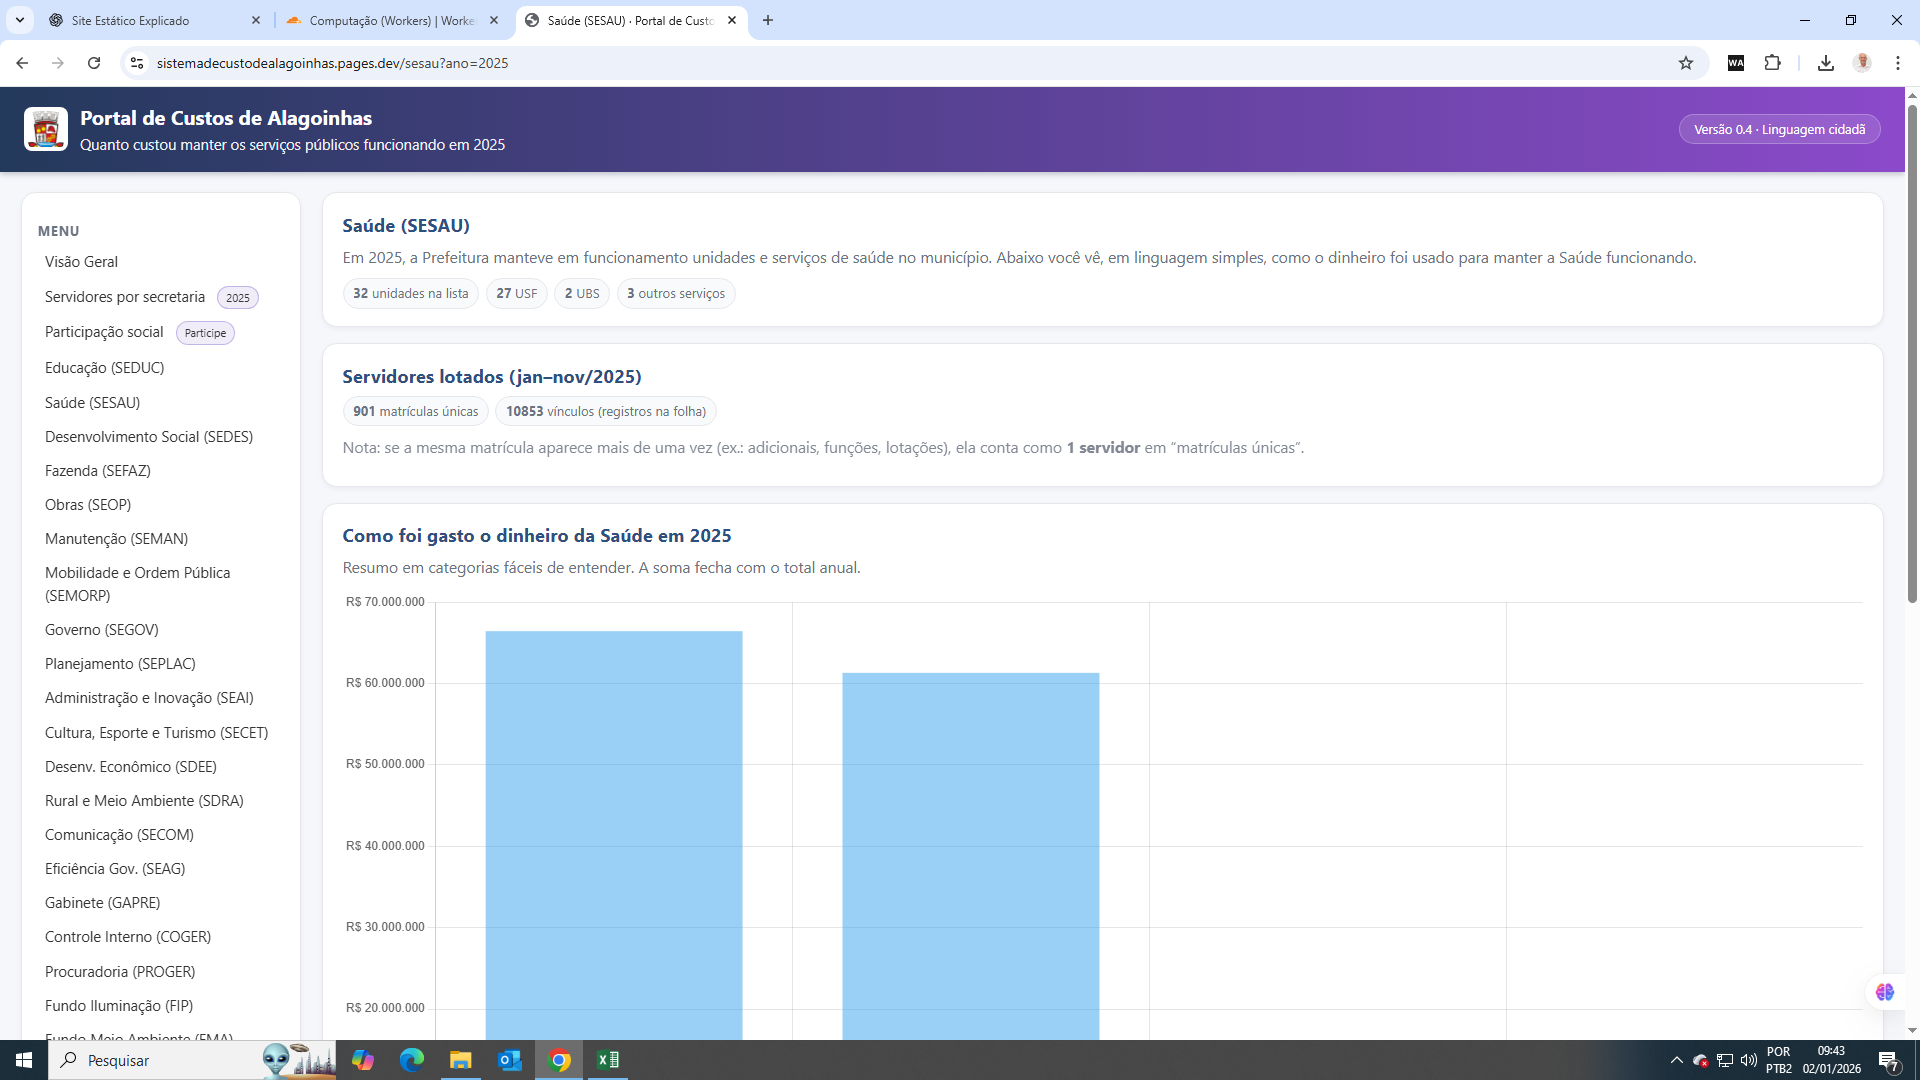Click the Versão 0.4 Linguagem cidadã badge
This screenshot has width=1920, height=1080.
coord(1779,130)
